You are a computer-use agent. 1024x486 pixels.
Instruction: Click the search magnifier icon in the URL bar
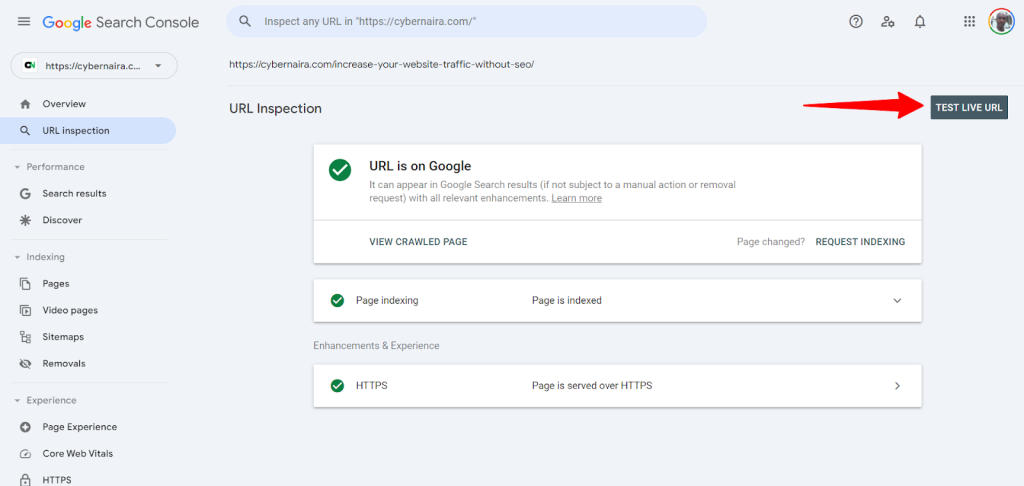click(245, 21)
